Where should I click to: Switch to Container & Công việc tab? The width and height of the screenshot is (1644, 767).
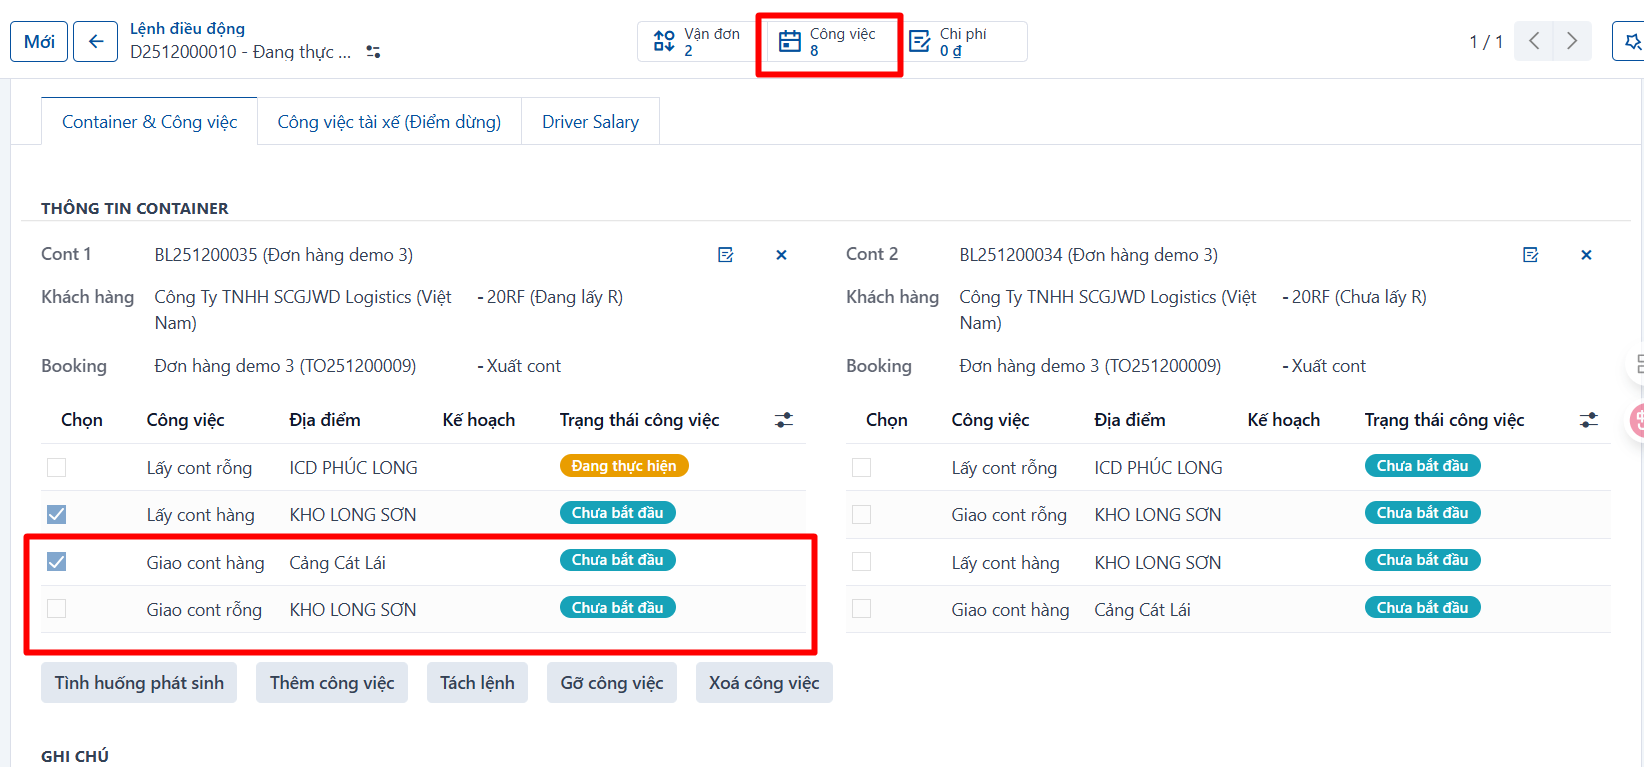tap(149, 122)
